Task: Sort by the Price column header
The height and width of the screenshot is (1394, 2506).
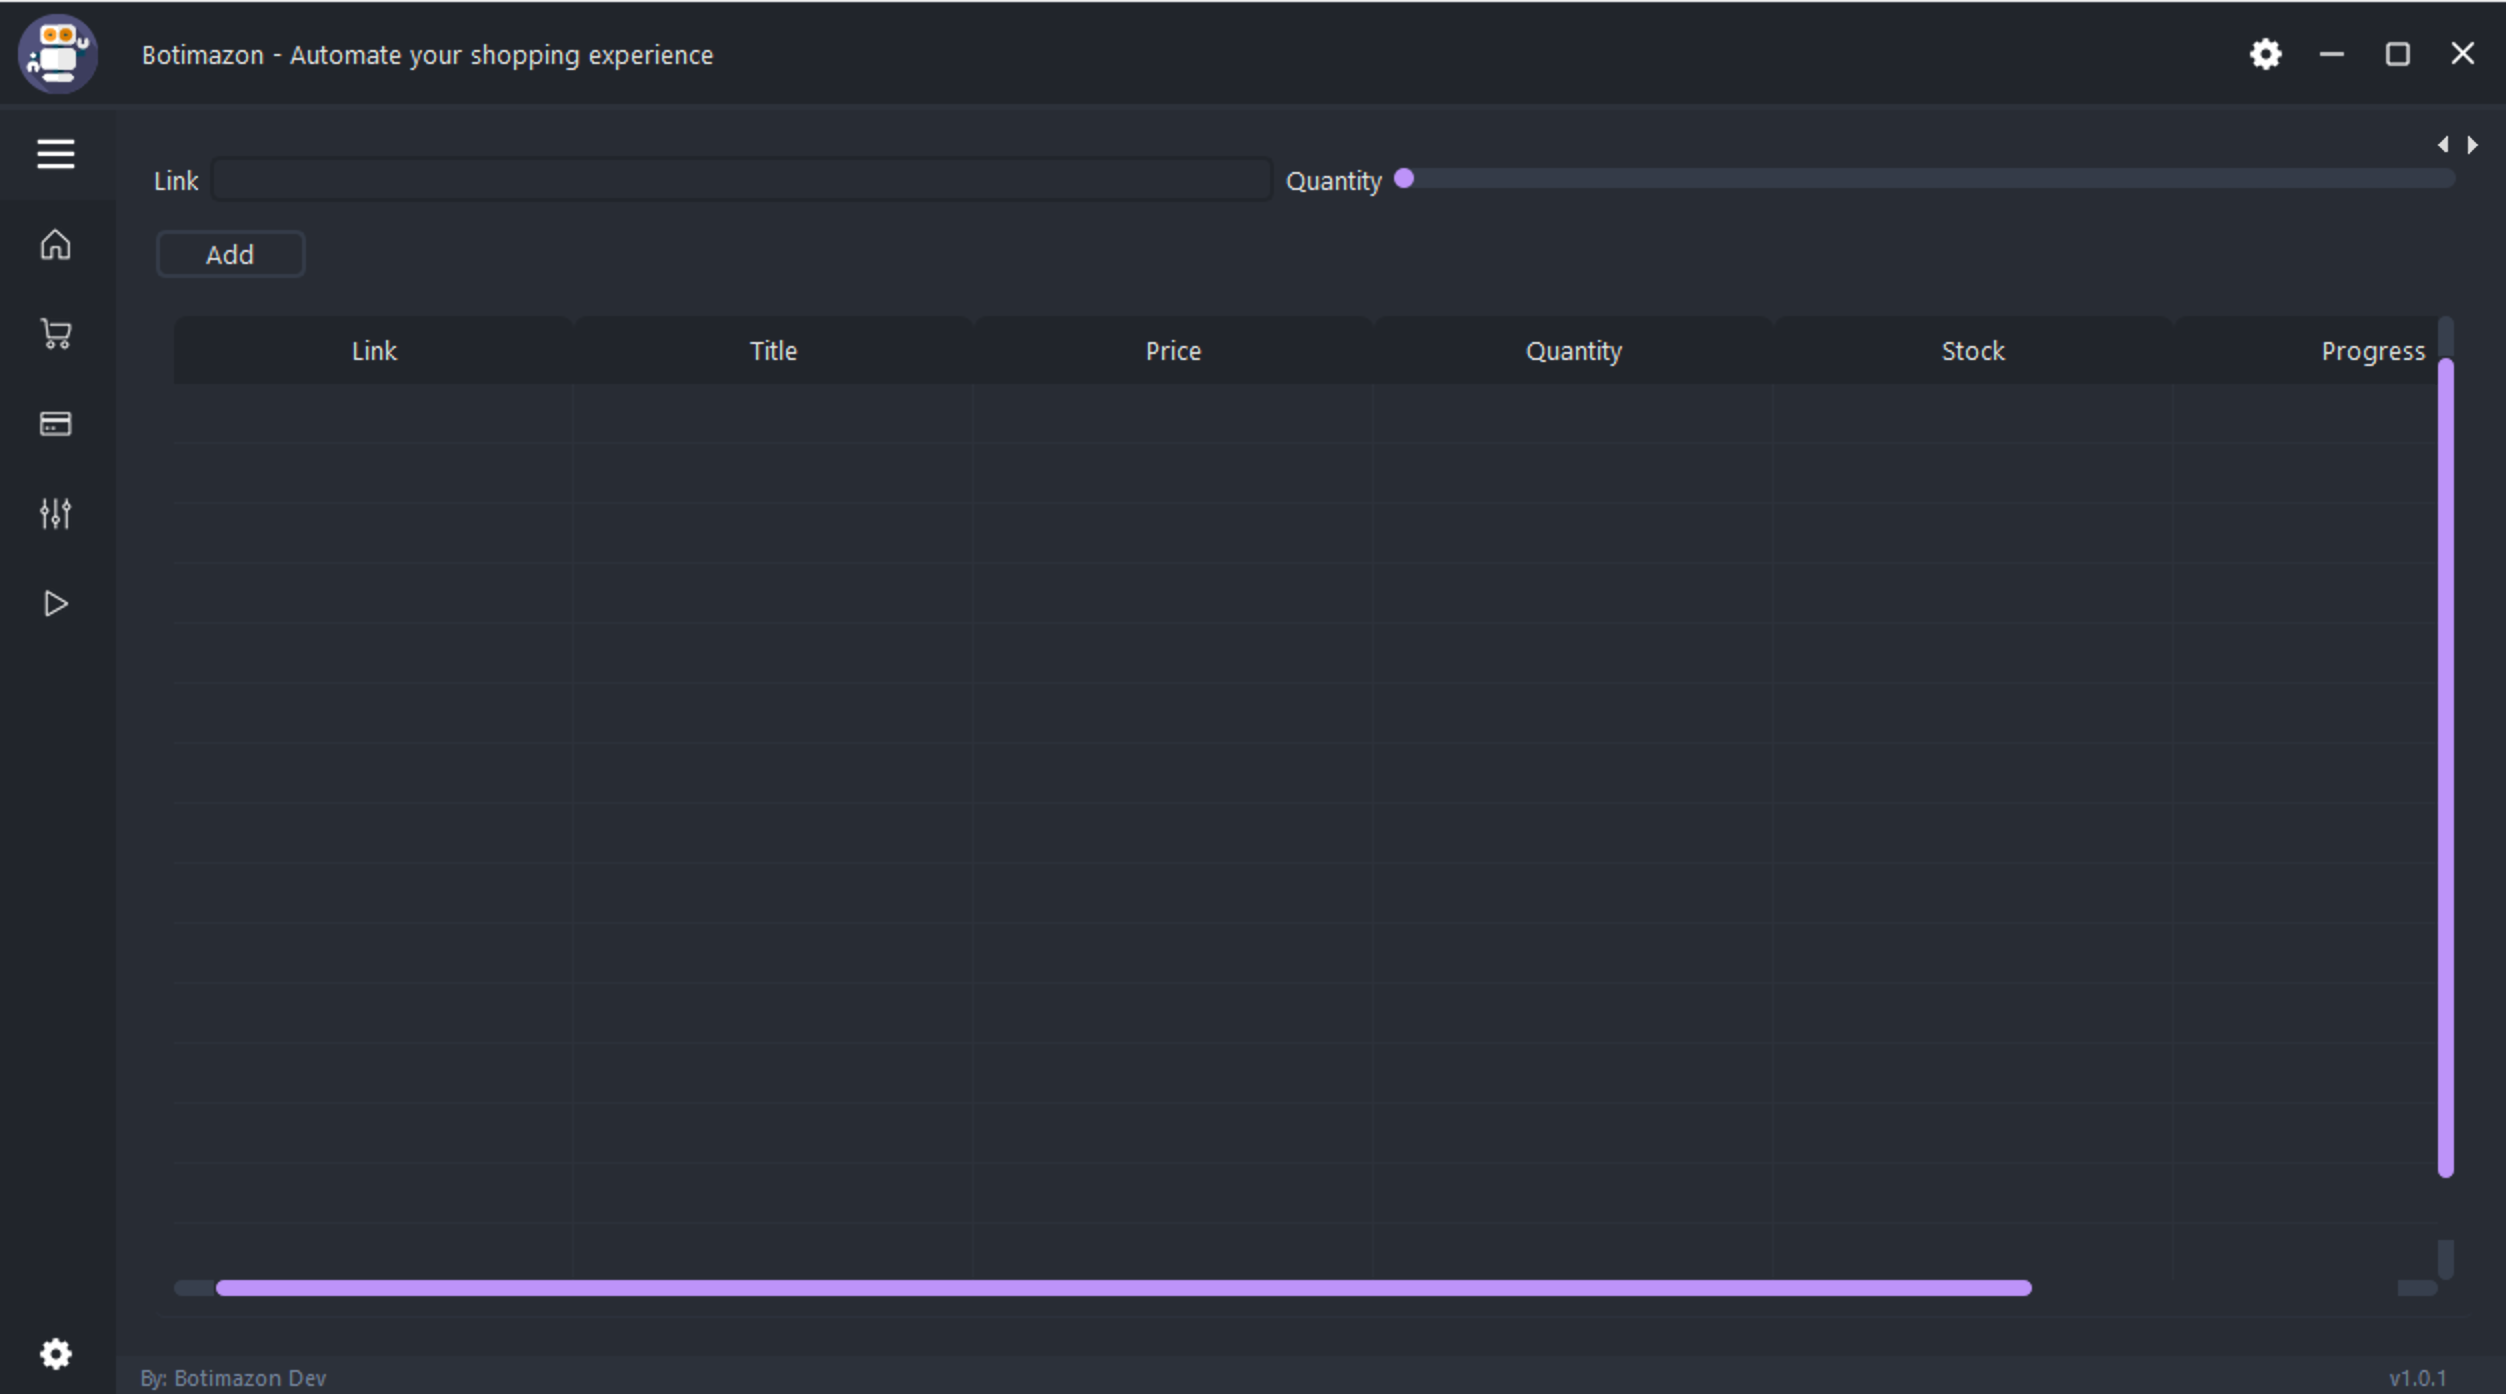Action: coord(1173,351)
